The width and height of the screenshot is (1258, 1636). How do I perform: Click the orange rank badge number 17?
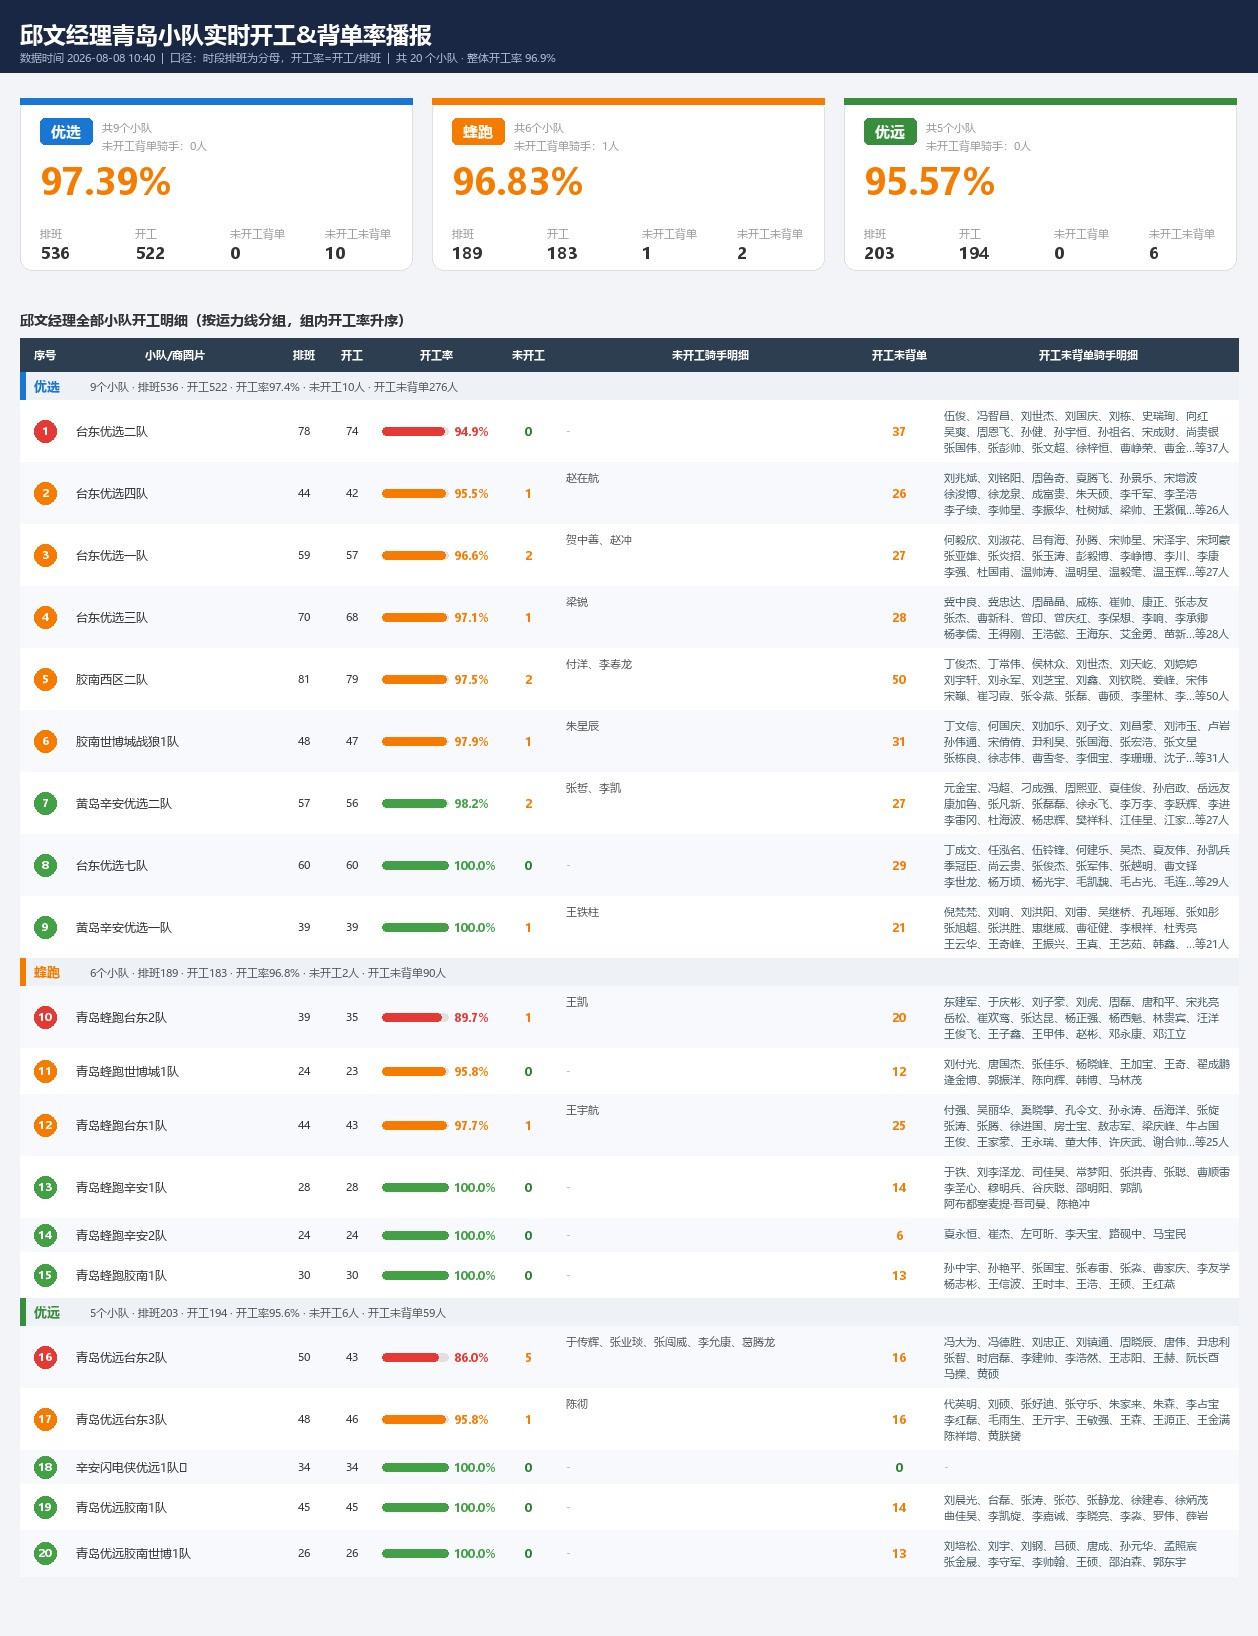pyautogui.click(x=45, y=1419)
